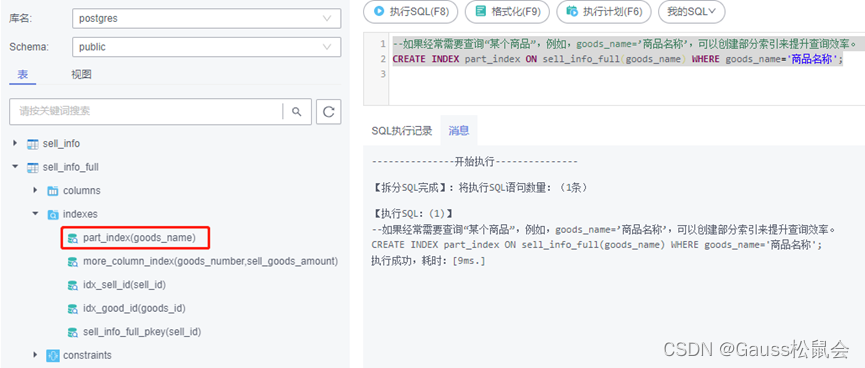865x368 pixels.
Task: Click the sell_info table icon
Action: pos(33,144)
